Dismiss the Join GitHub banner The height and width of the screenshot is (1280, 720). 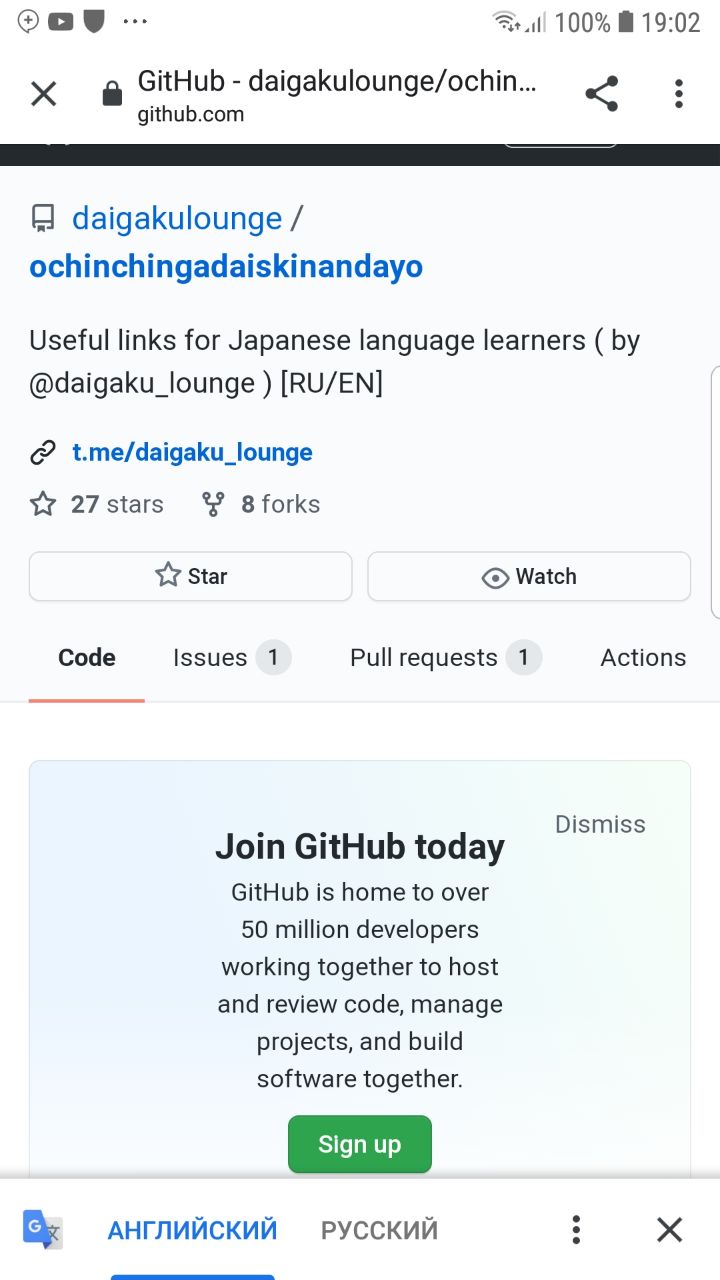tap(600, 824)
